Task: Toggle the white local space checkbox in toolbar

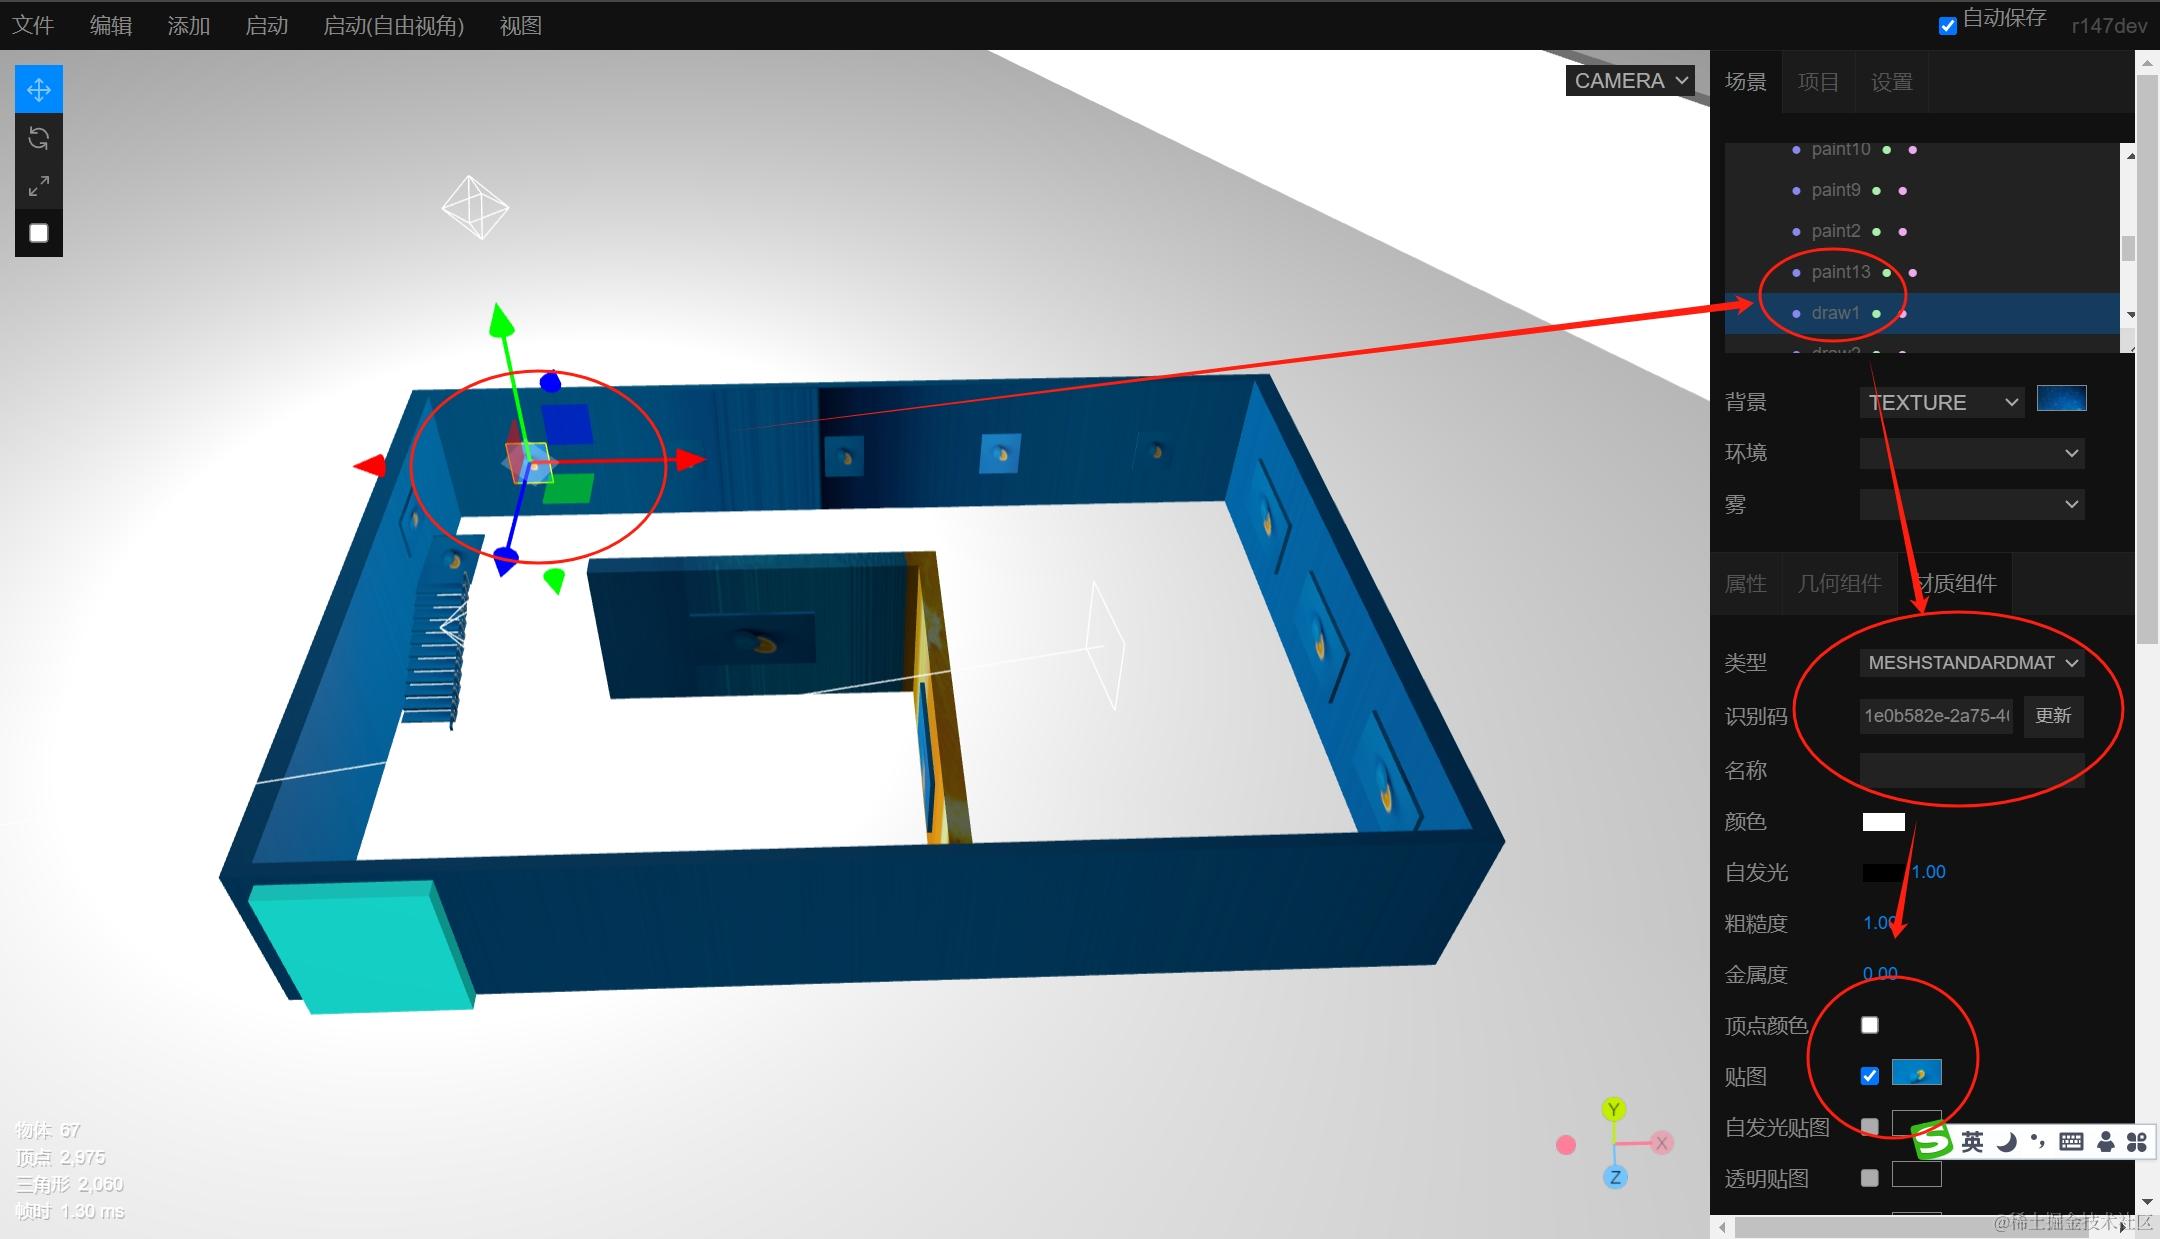Action: [39, 233]
